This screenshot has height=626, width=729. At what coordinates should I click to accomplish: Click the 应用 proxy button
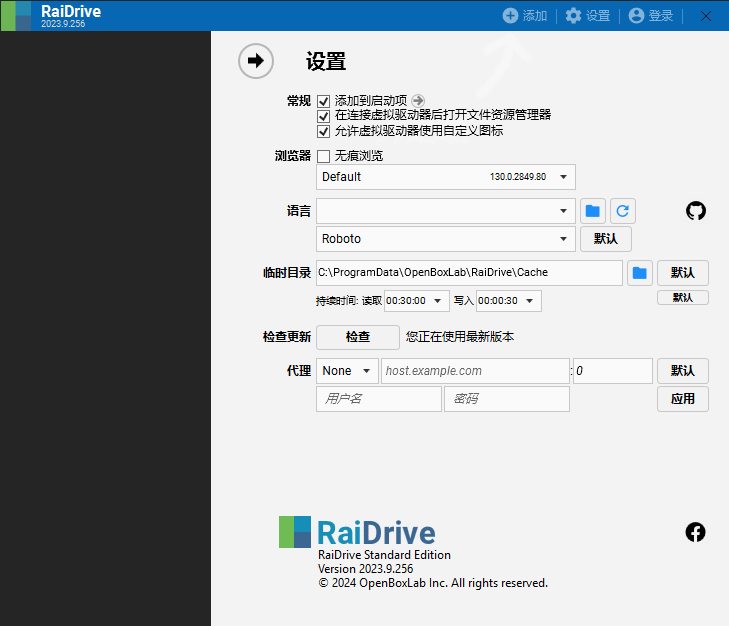(x=682, y=399)
